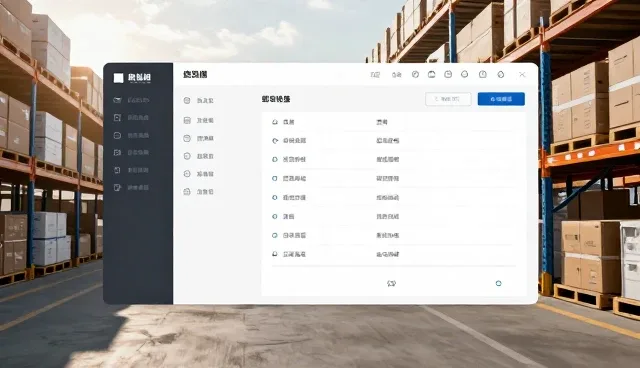Click first text link left of header icons
Screen dimensions: 640x368
coord(375,75)
